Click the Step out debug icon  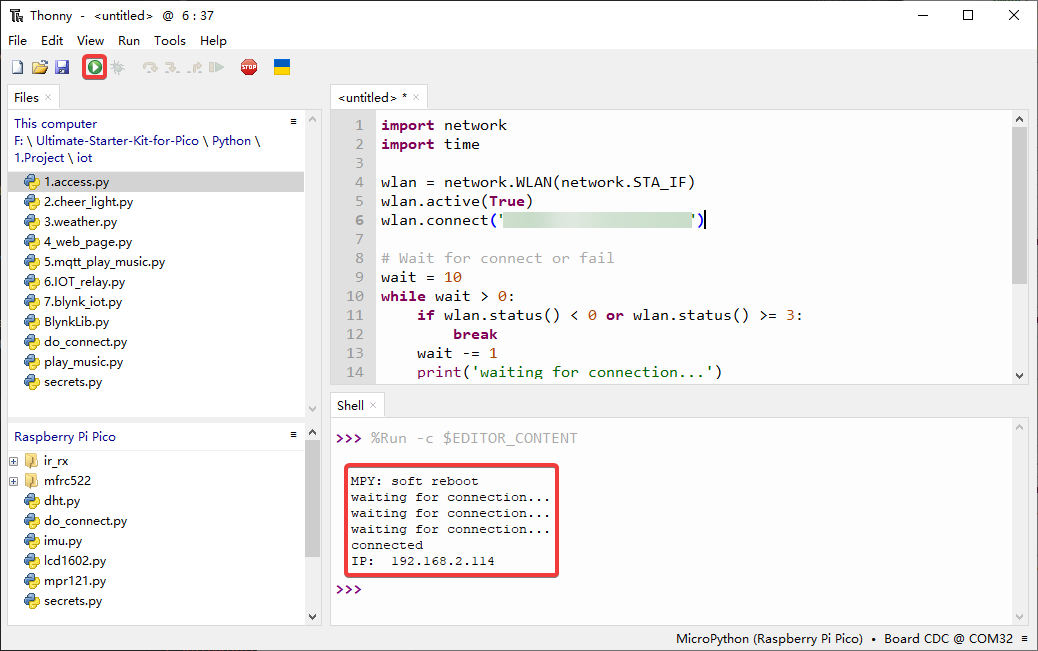click(x=195, y=67)
